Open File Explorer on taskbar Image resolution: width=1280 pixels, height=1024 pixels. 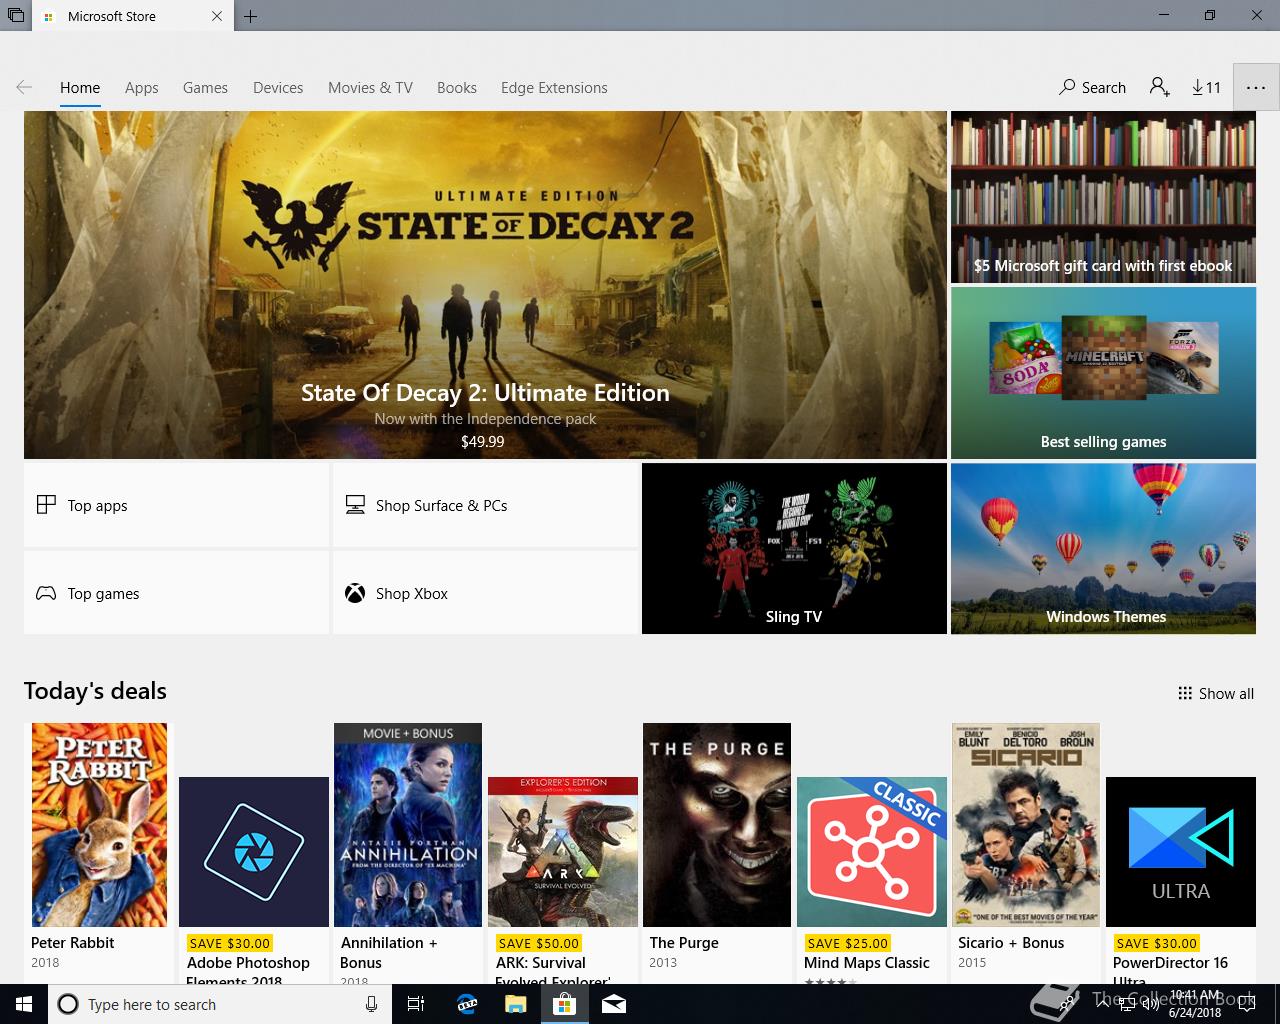[x=516, y=1004]
